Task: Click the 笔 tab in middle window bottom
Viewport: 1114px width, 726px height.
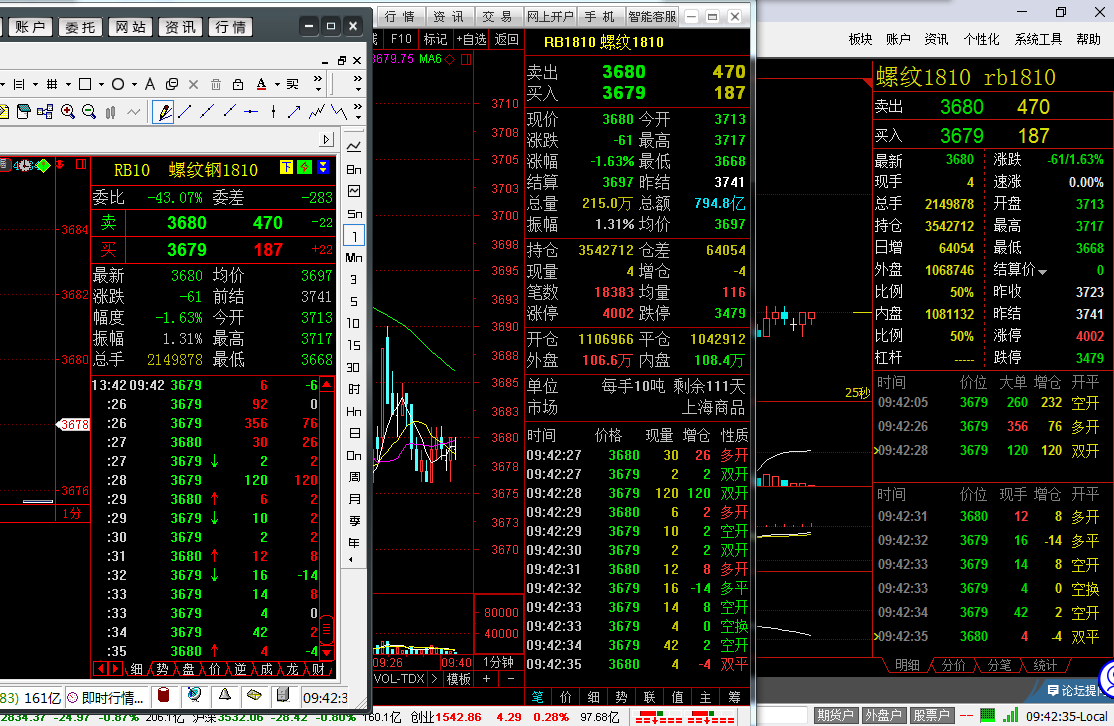Action: [x=537, y=697]
